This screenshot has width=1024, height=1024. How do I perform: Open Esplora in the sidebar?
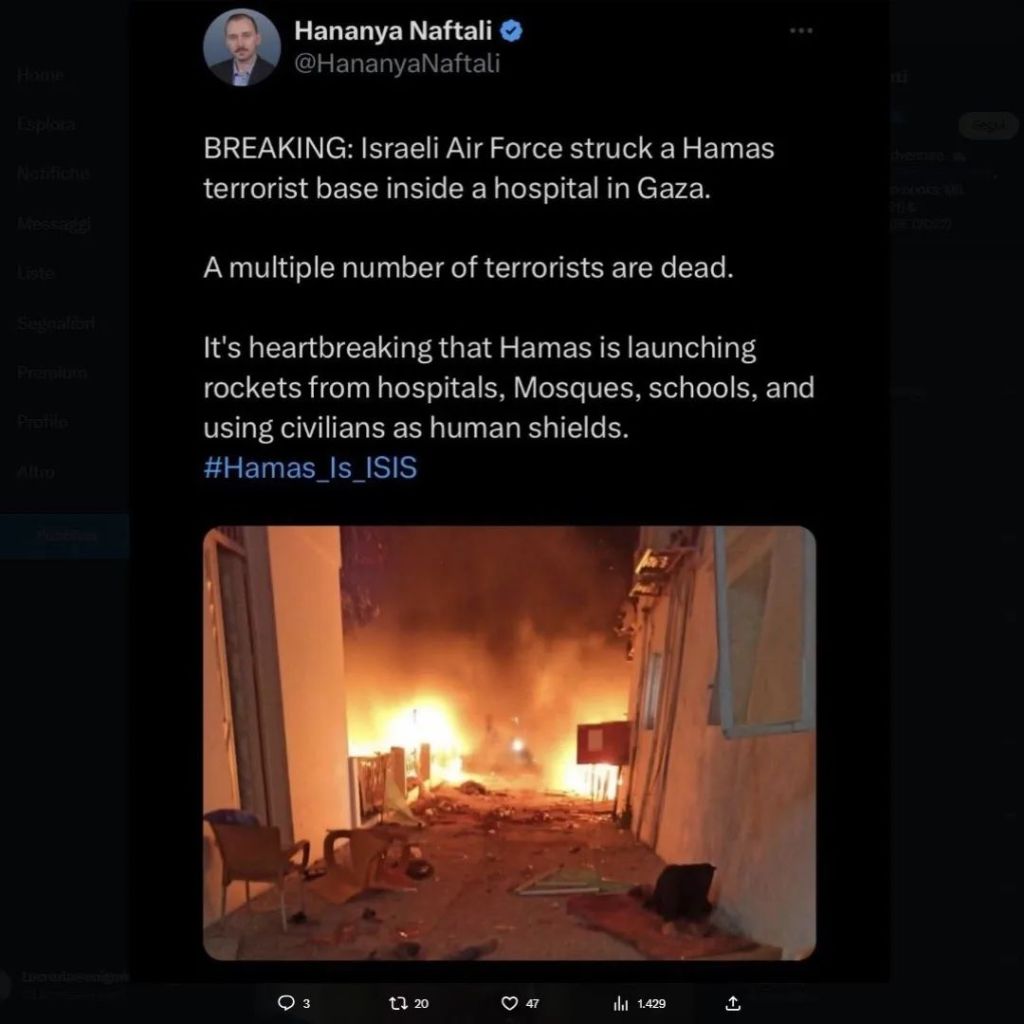(x=46, y=124)
